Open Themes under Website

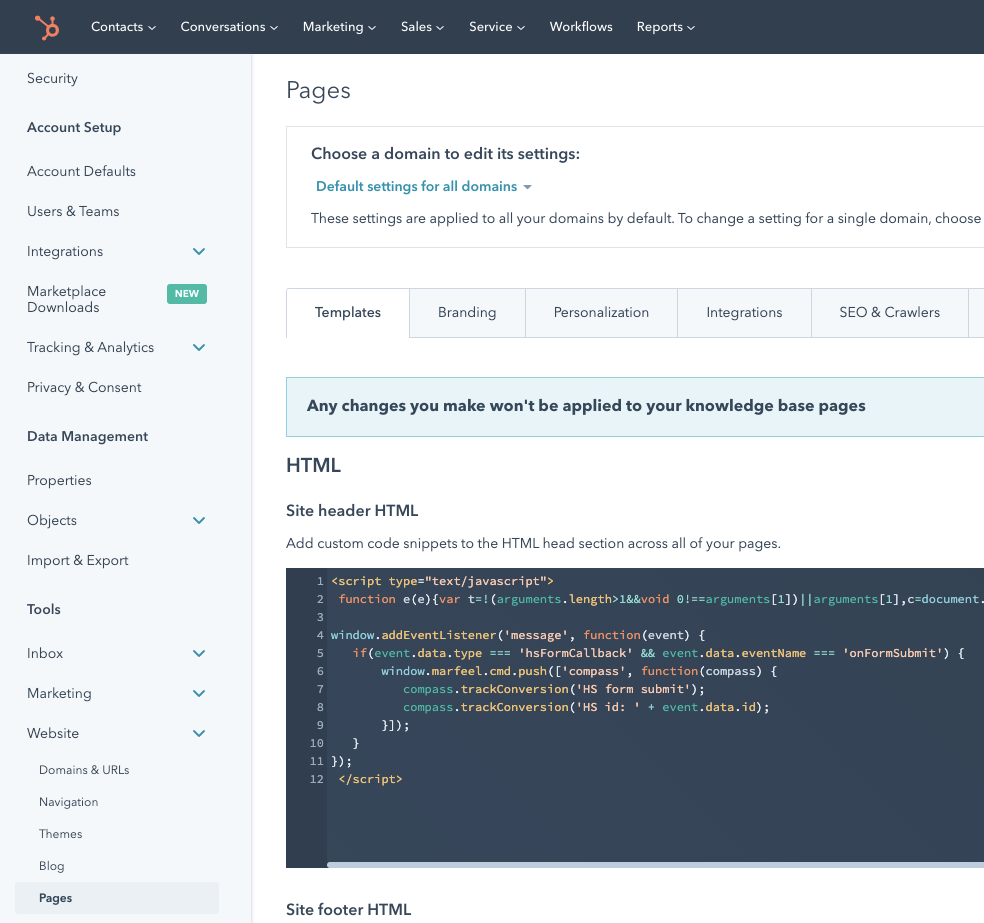click(x=60, y=834)
